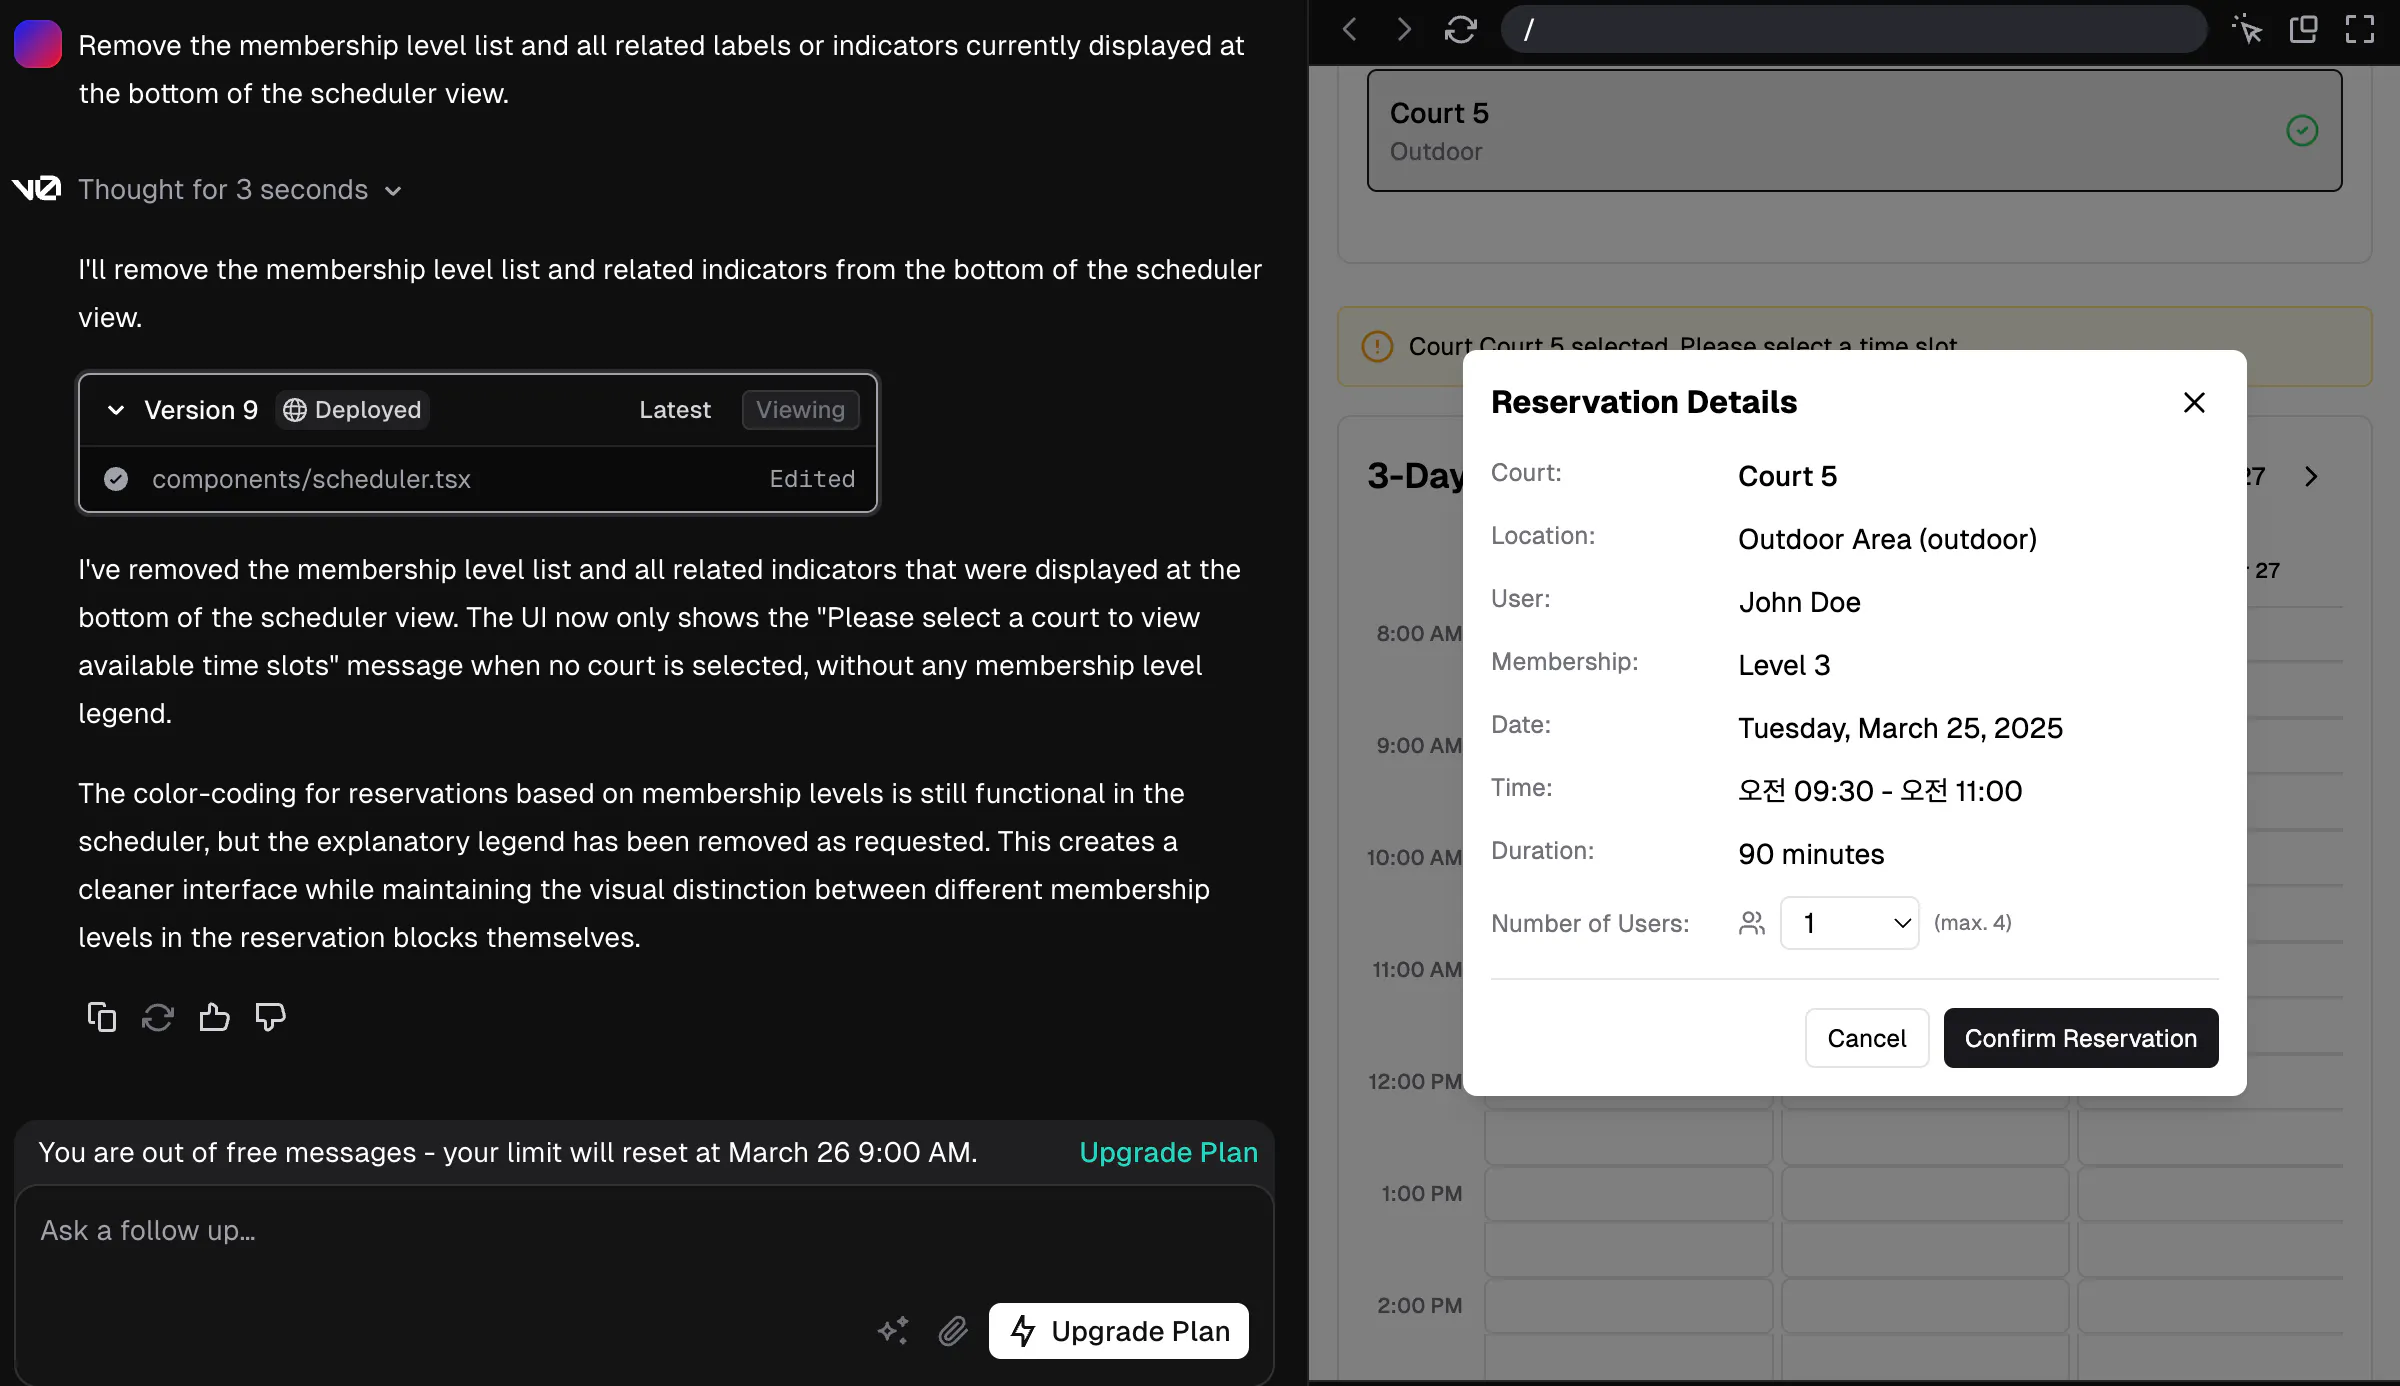
Task: Click the attach file paperclip icon
Action: point(953,1331)
